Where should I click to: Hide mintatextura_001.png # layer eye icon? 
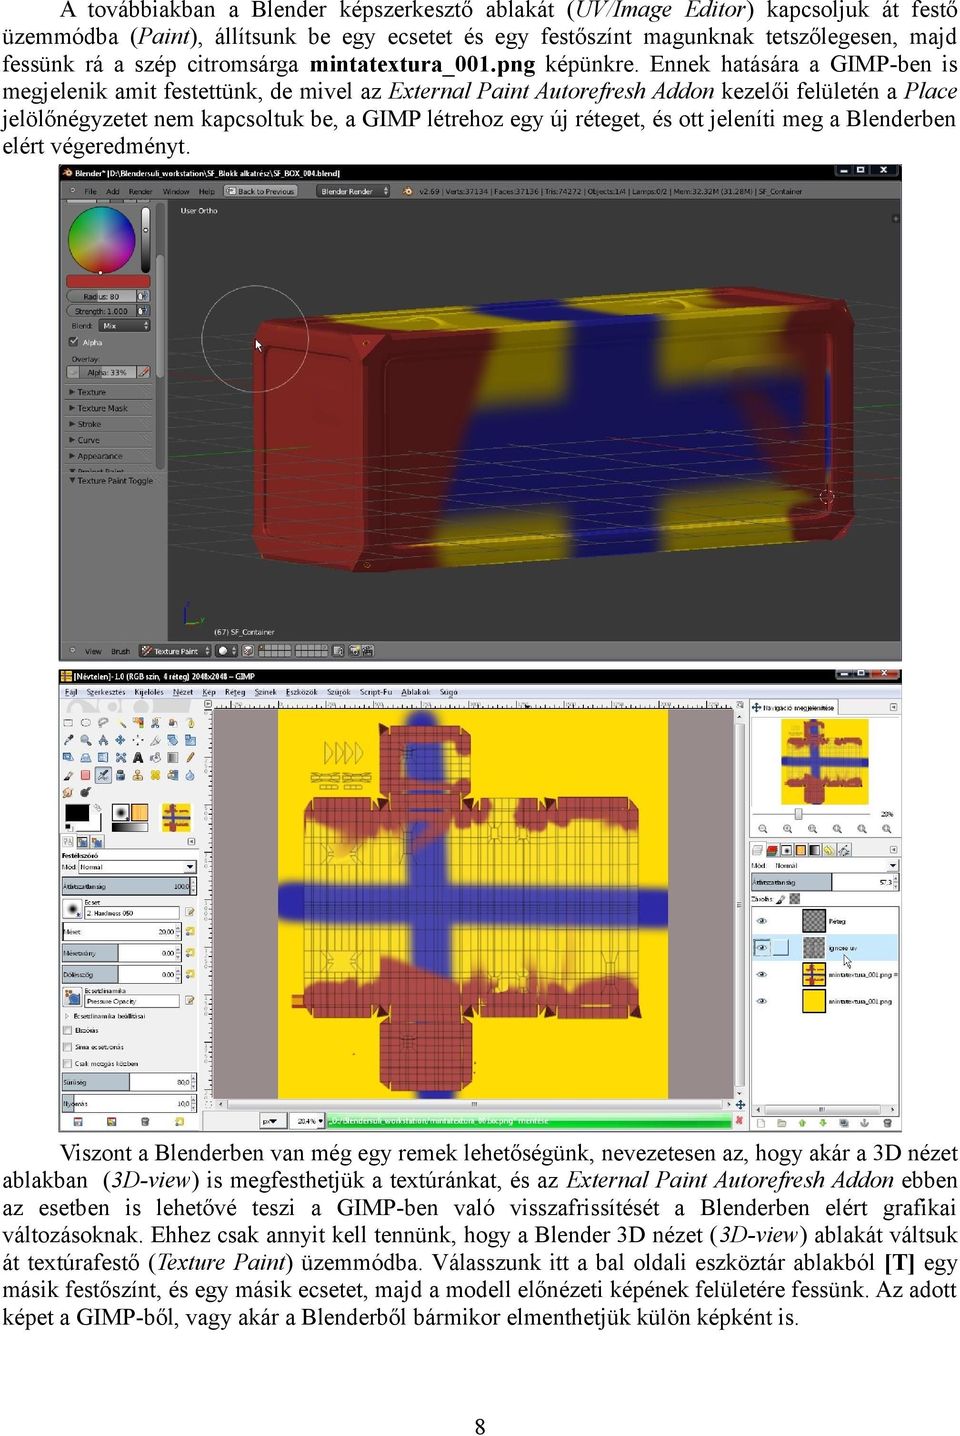[762, 974]
